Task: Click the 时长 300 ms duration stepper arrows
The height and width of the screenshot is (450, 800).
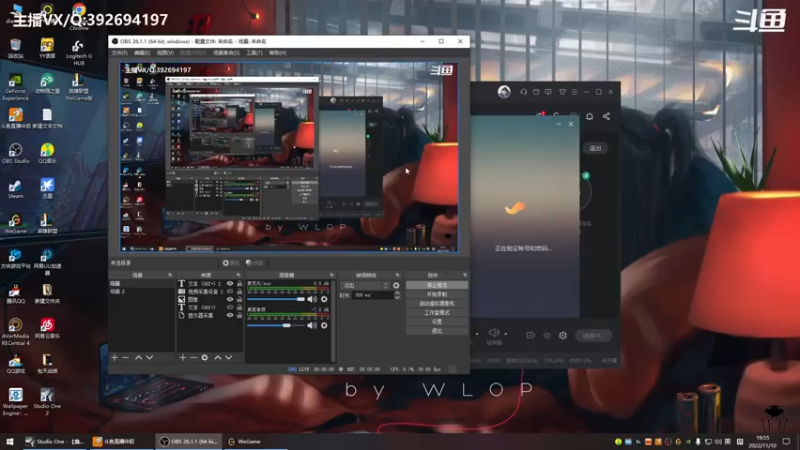Action: (397, 295)
